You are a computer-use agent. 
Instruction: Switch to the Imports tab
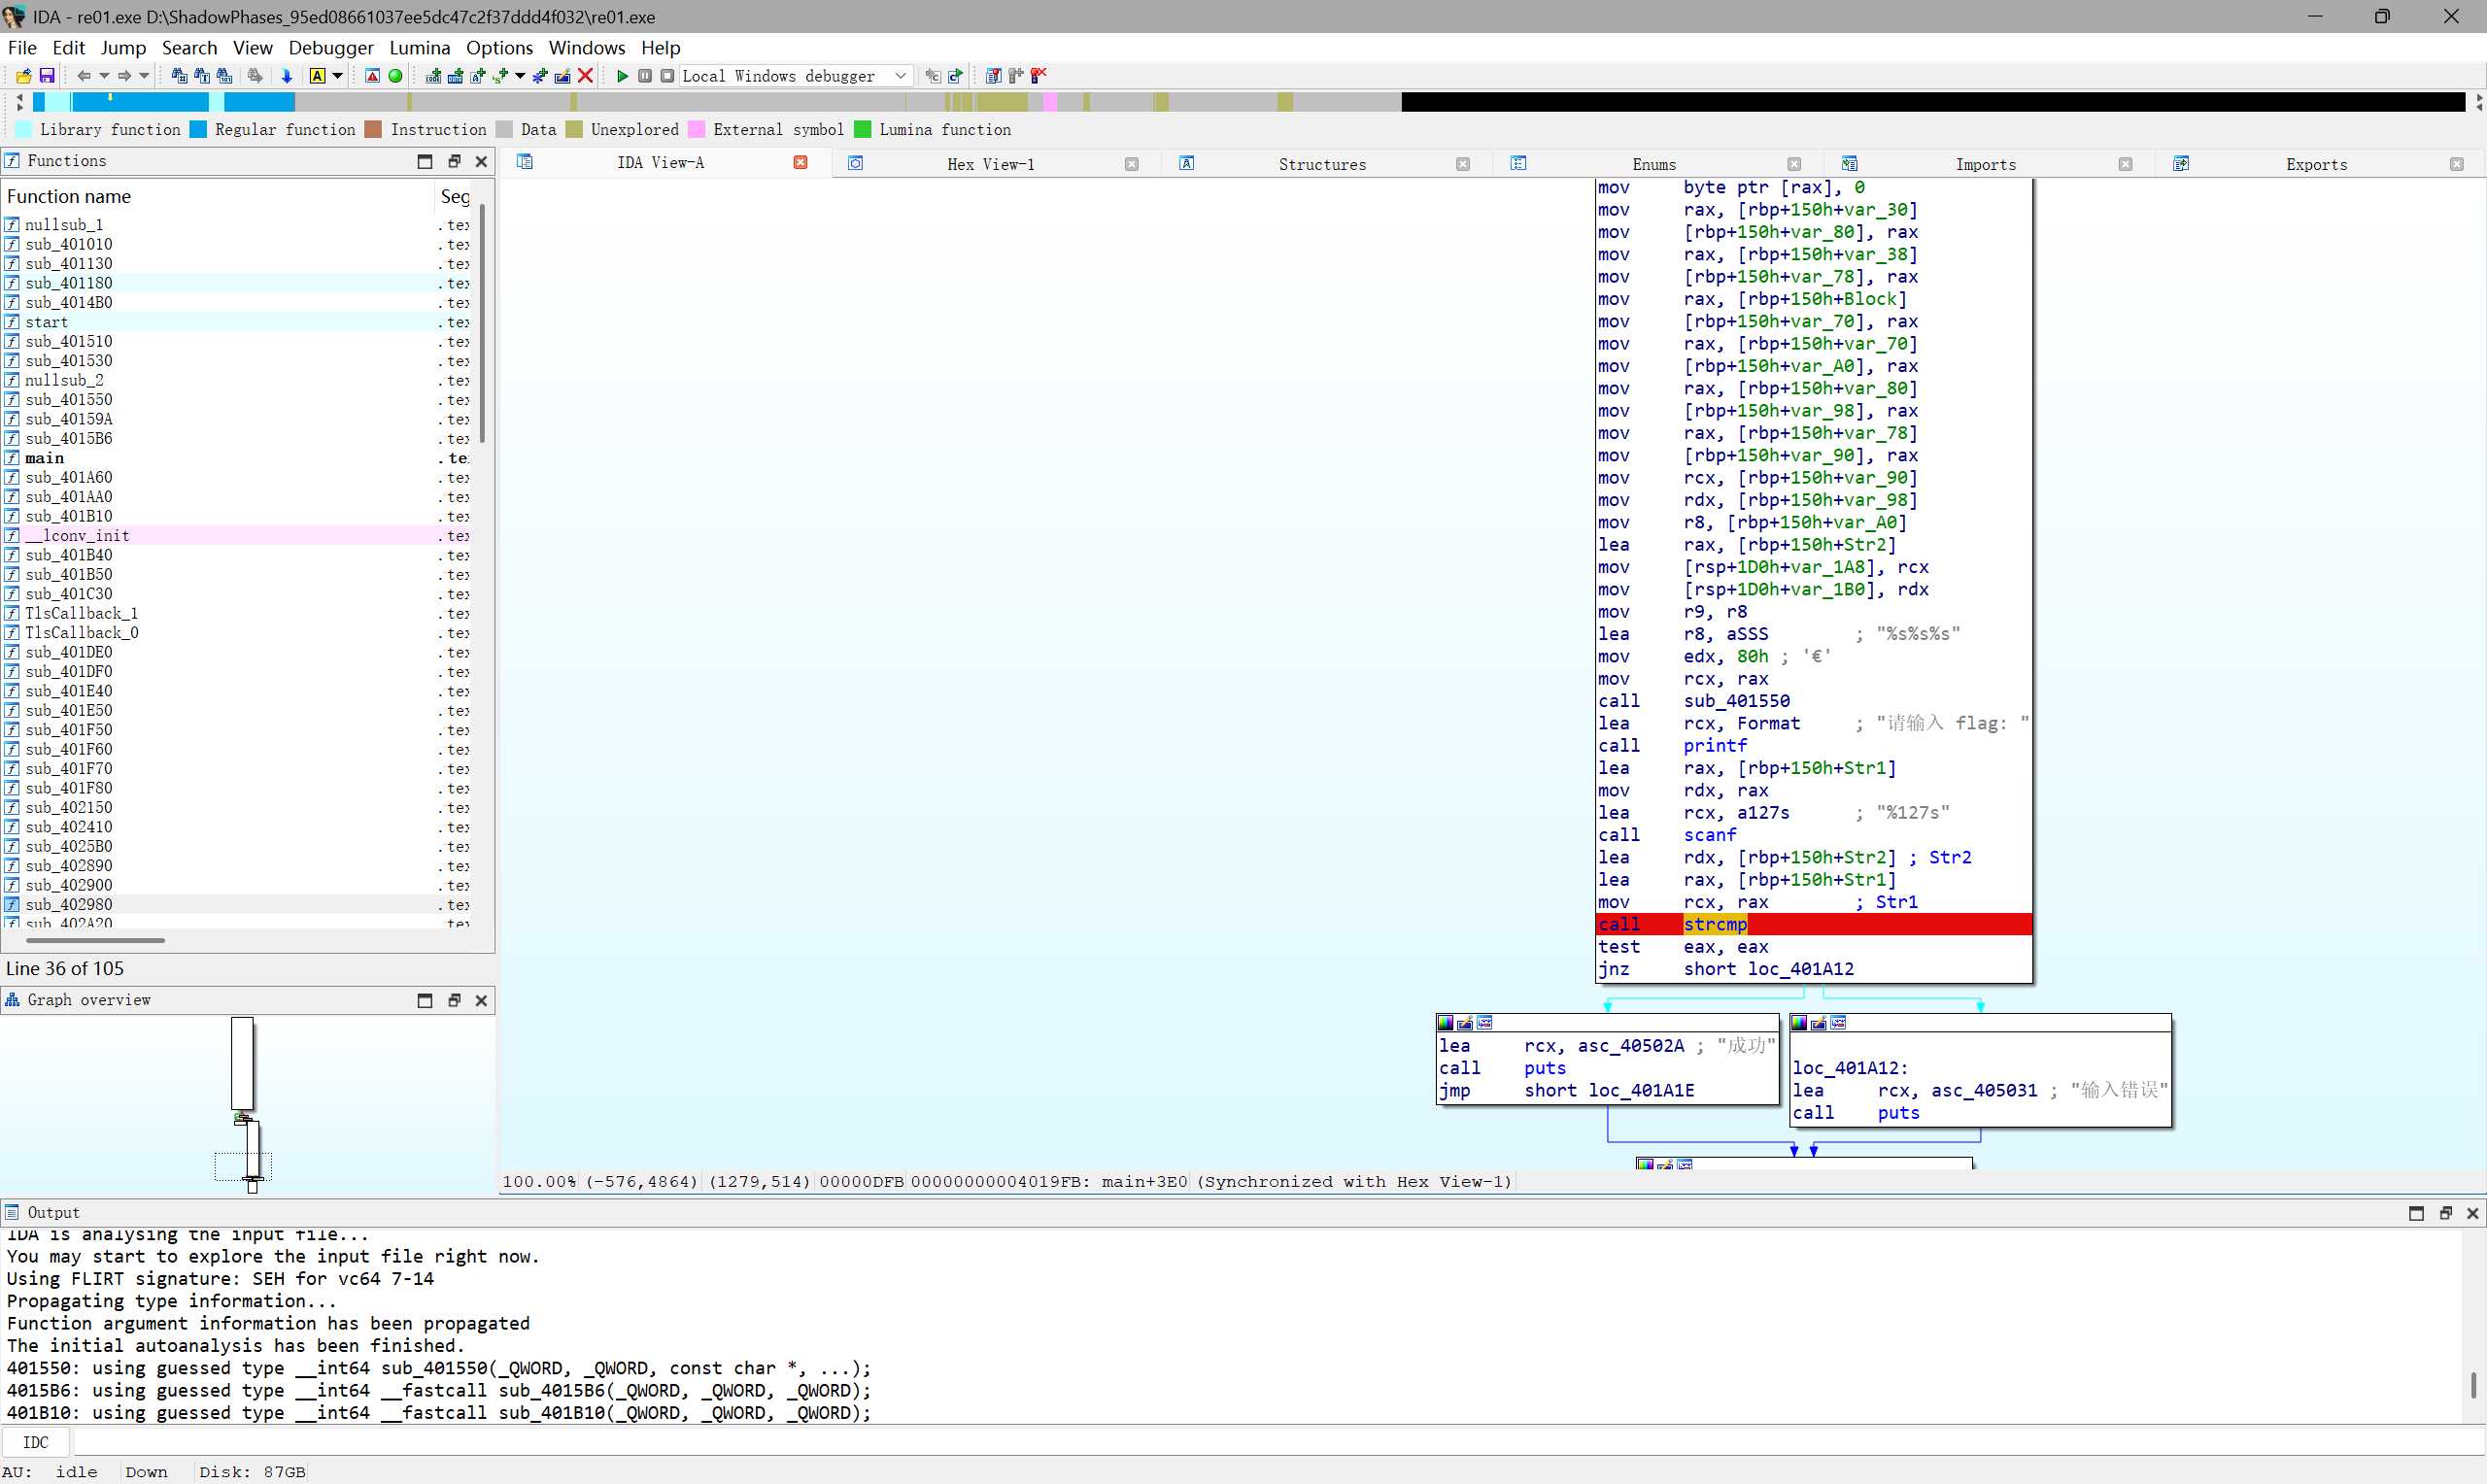(1985, 164)
